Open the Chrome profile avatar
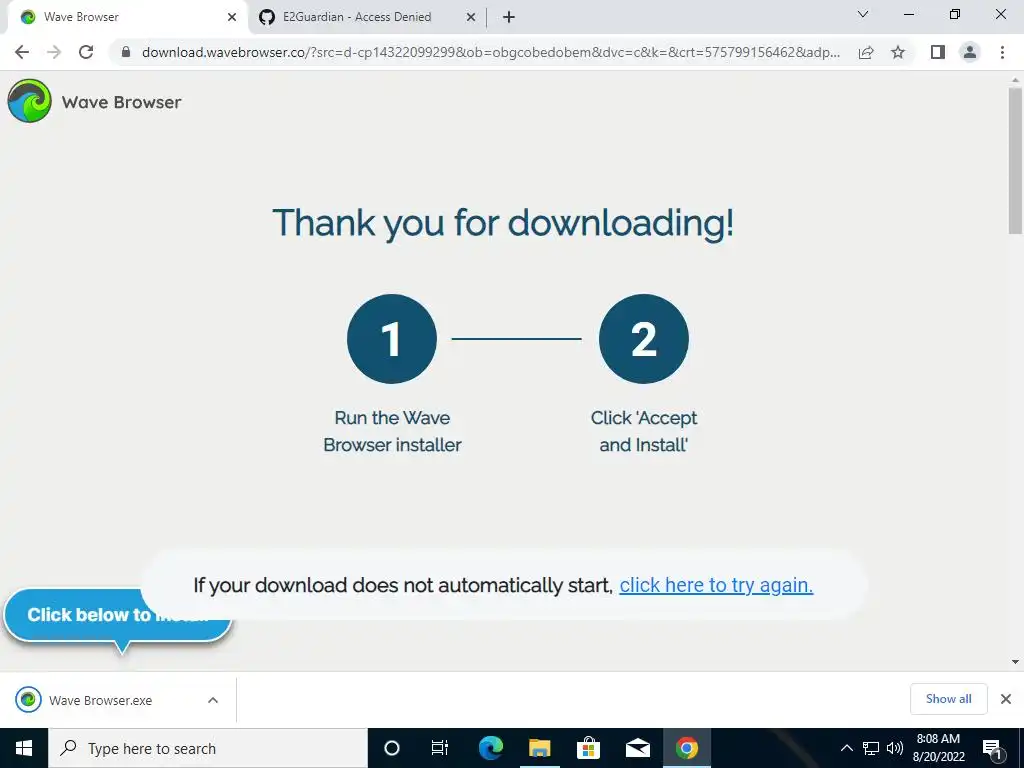This screenshot has width=1024, height=768. (x=970, y=52)
